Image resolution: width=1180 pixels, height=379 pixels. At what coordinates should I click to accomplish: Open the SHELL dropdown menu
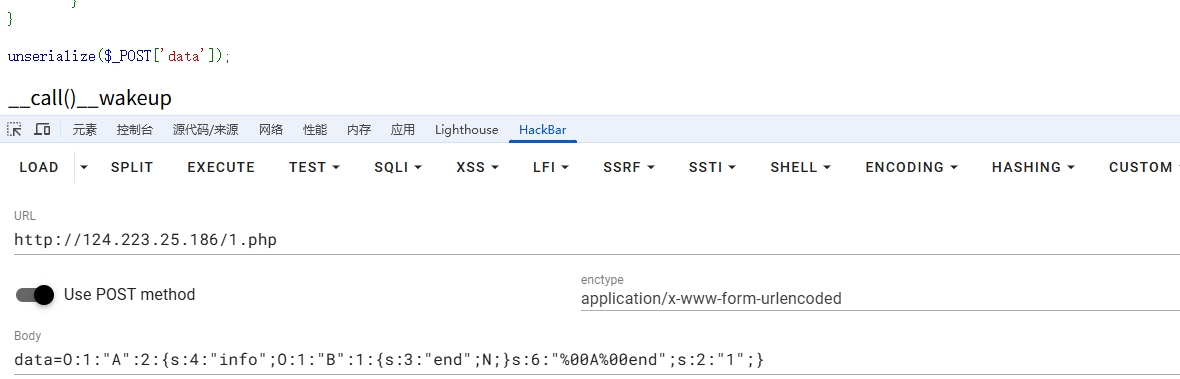801,167
